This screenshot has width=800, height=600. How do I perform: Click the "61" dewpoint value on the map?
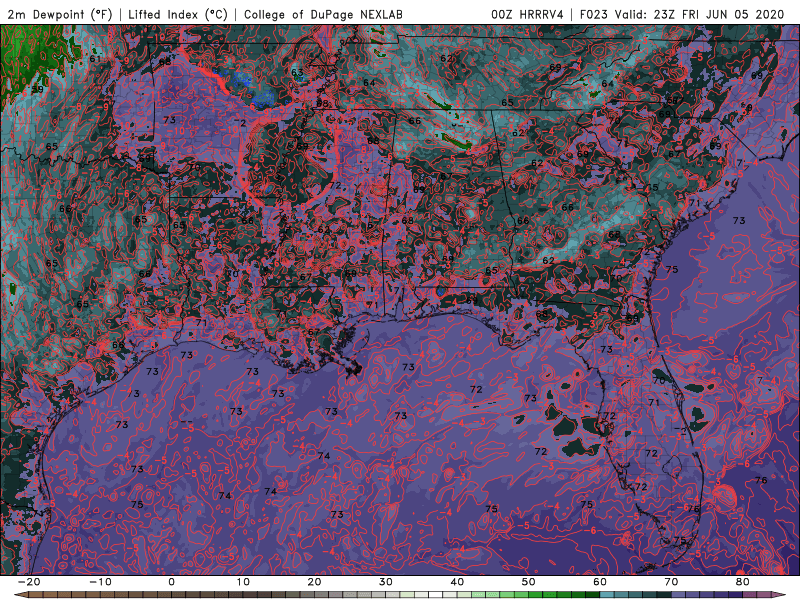click(95, 59)
